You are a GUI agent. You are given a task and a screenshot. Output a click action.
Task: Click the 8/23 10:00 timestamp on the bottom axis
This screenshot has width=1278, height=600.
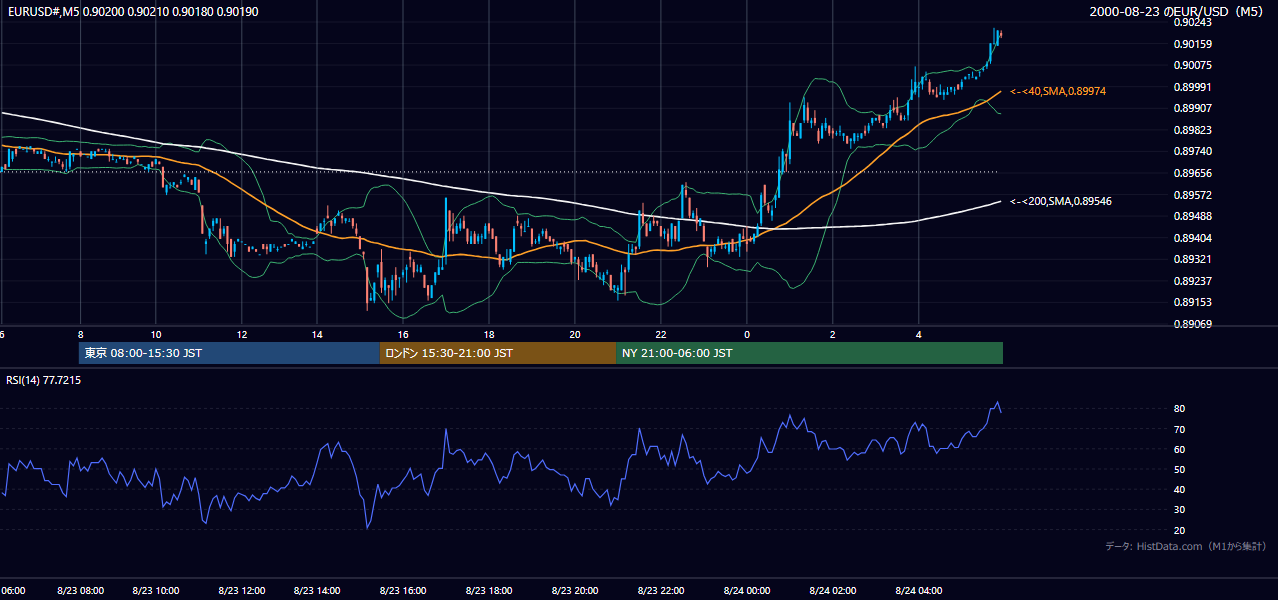[x=156, y=591]
